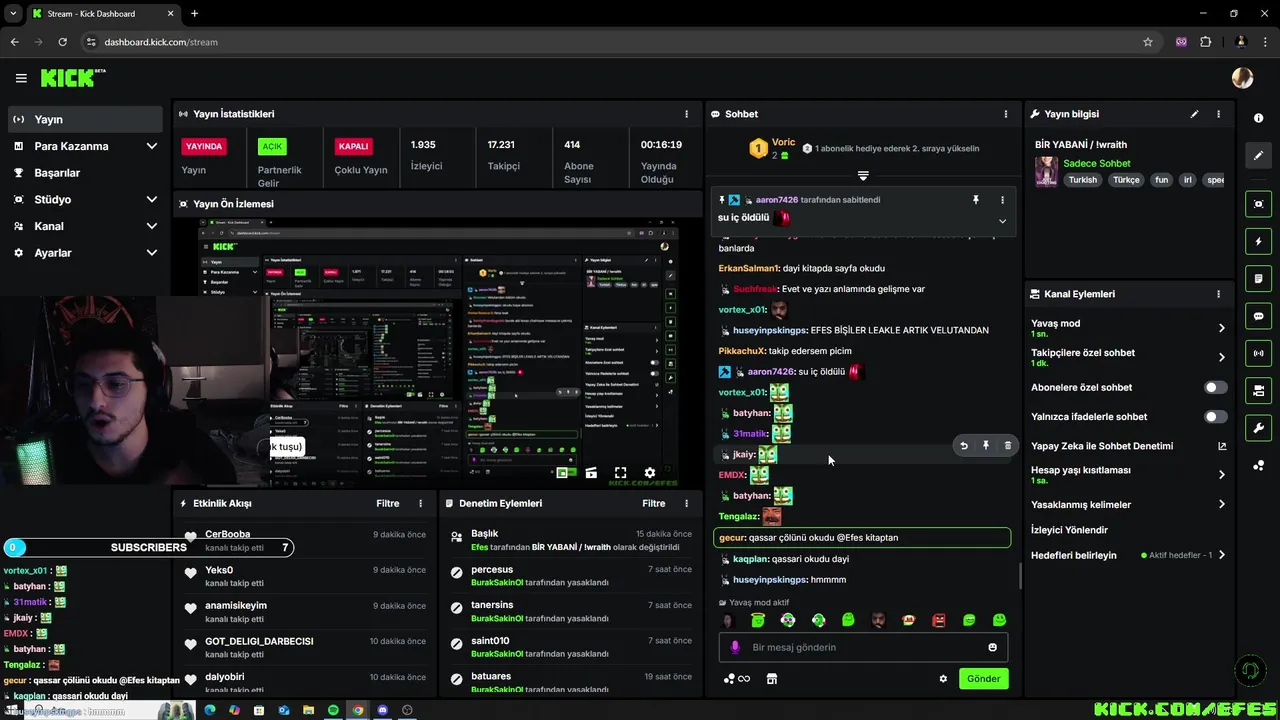Send message with Gönder button

983,679
